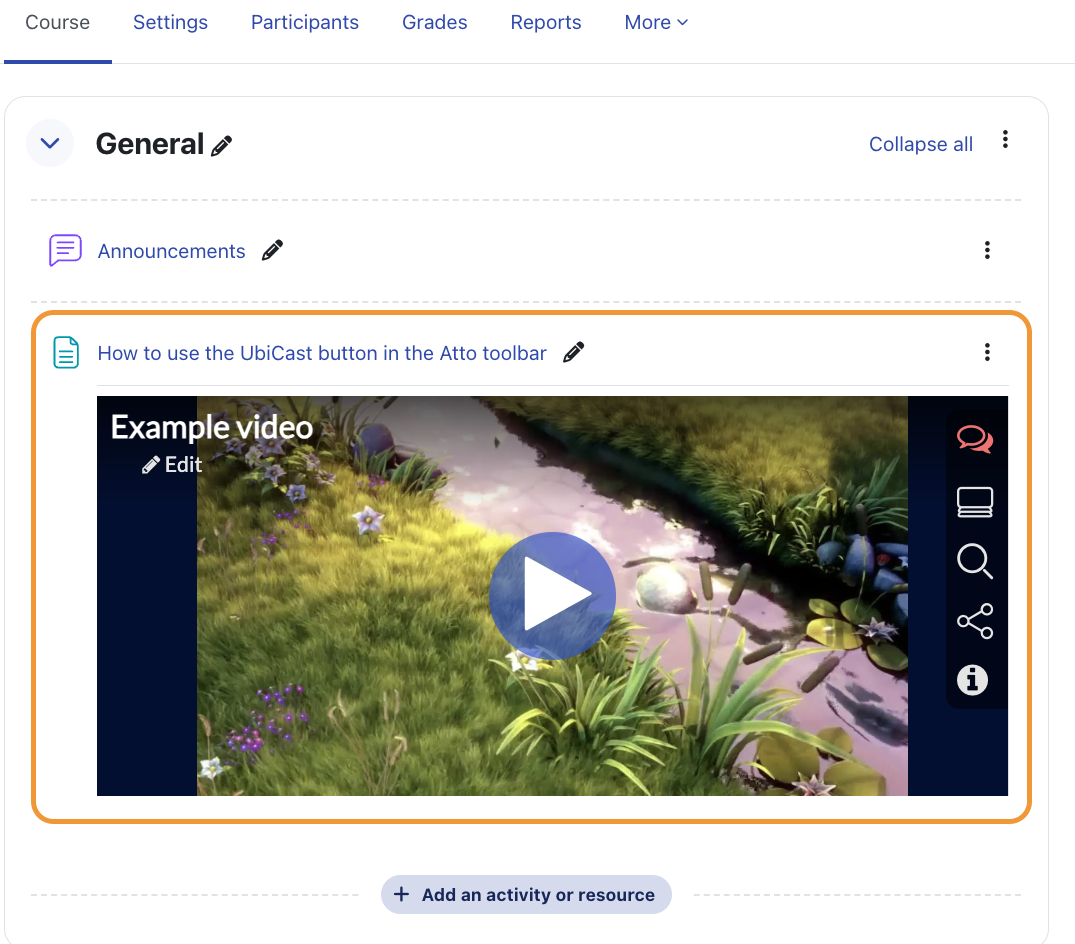Show video information icon
Screen dimensions: 1075x944
[972, 681]
